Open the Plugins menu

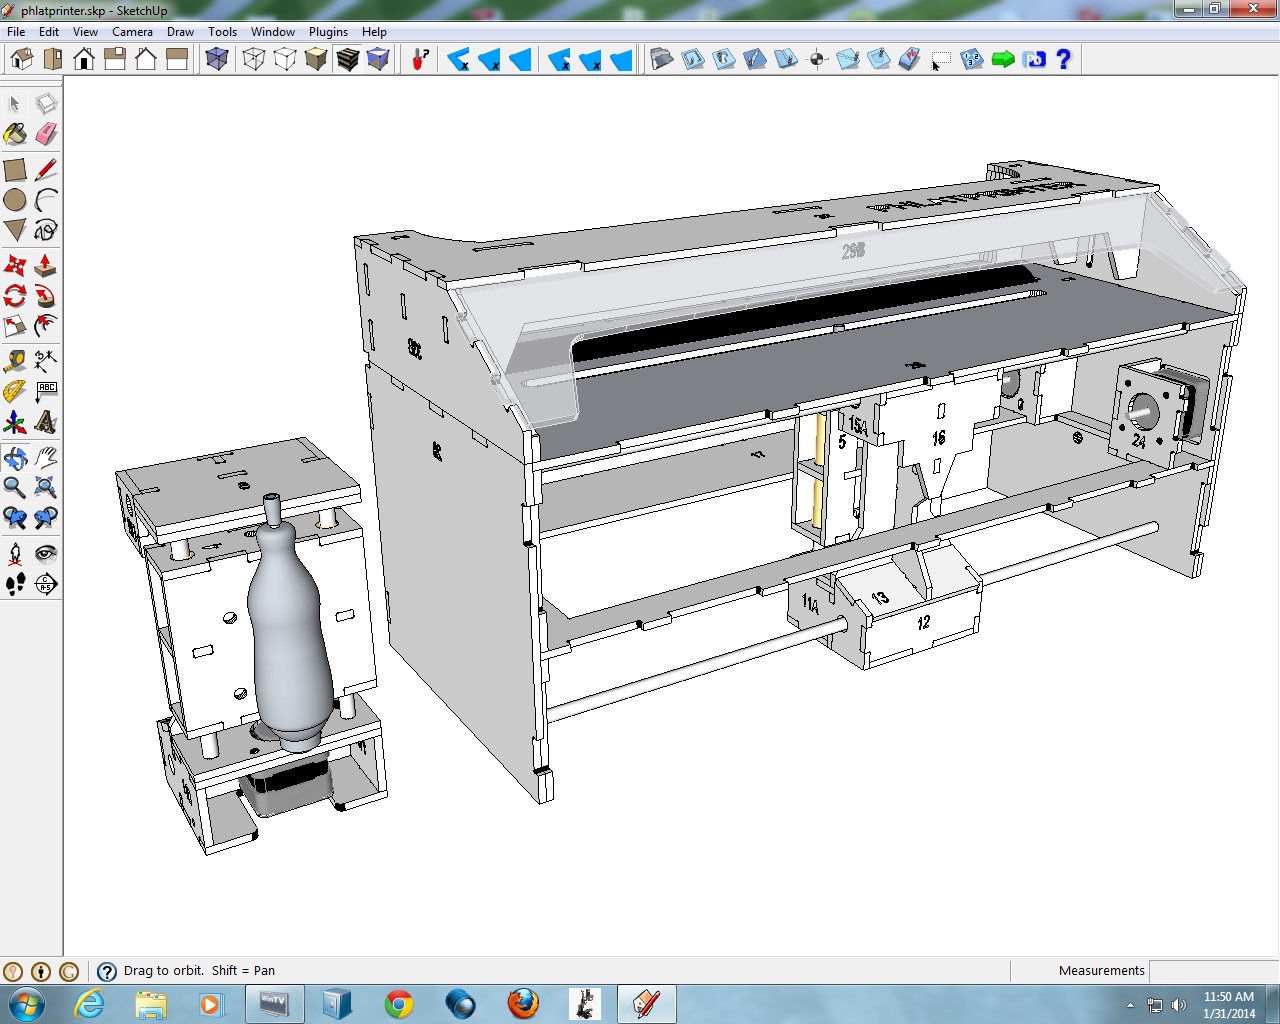pyautogui.click(x=328, y=32)
